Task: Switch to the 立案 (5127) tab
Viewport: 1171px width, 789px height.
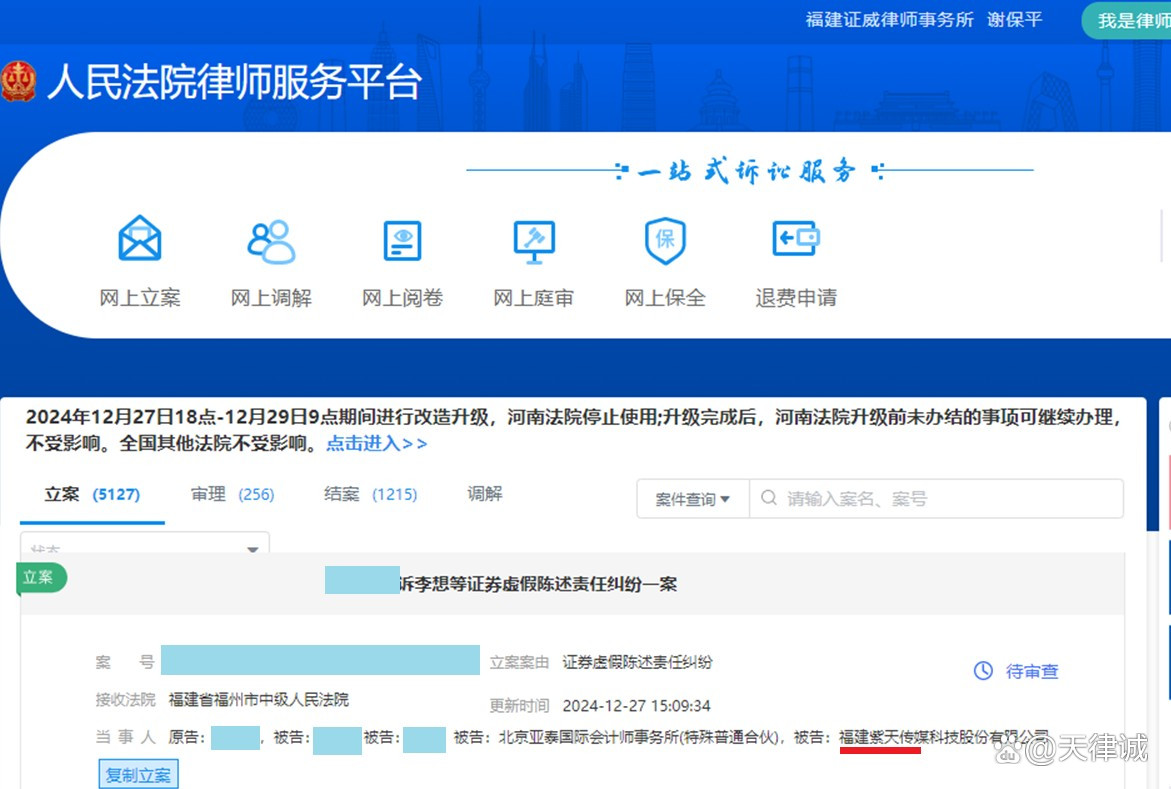Action: point(92,494)
